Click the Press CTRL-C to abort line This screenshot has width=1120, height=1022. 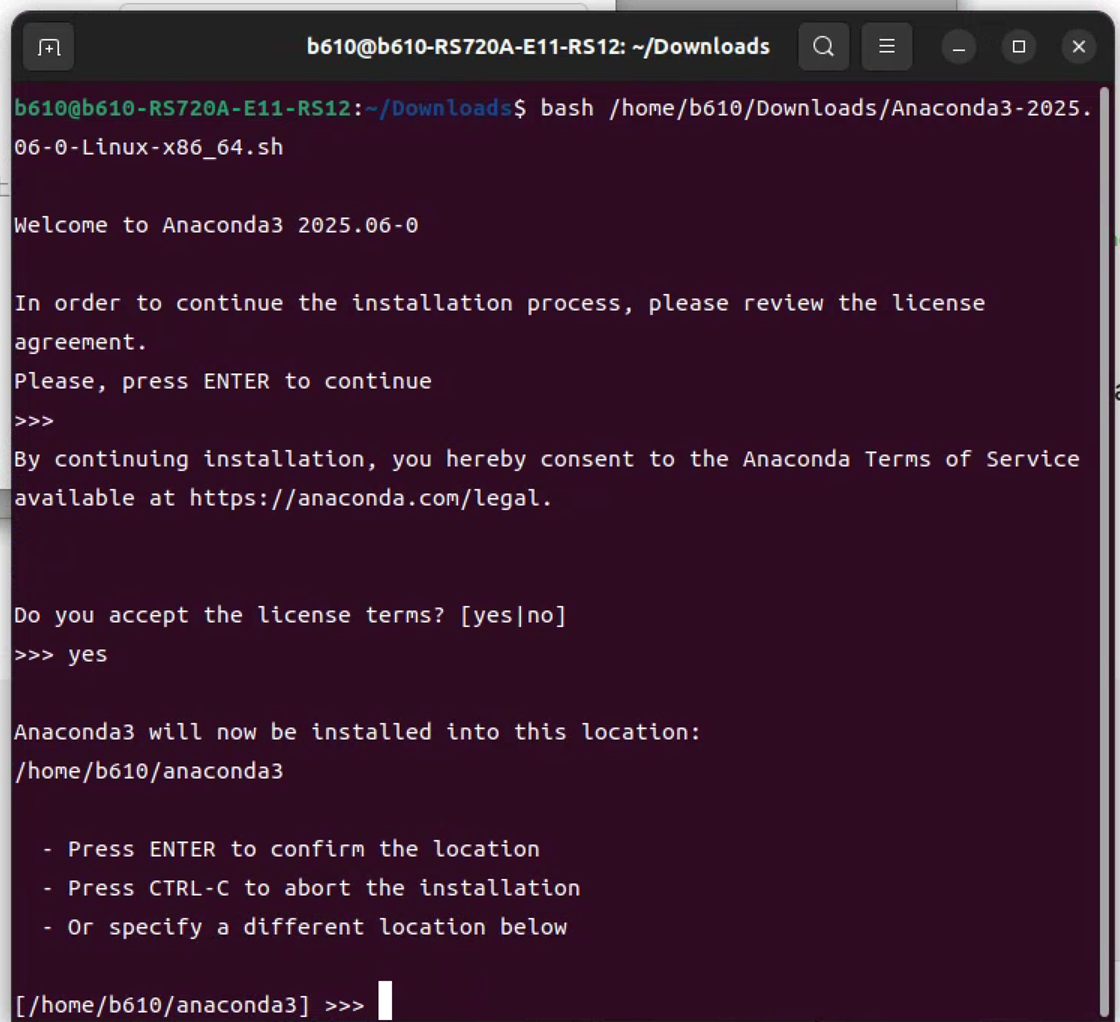311,888
